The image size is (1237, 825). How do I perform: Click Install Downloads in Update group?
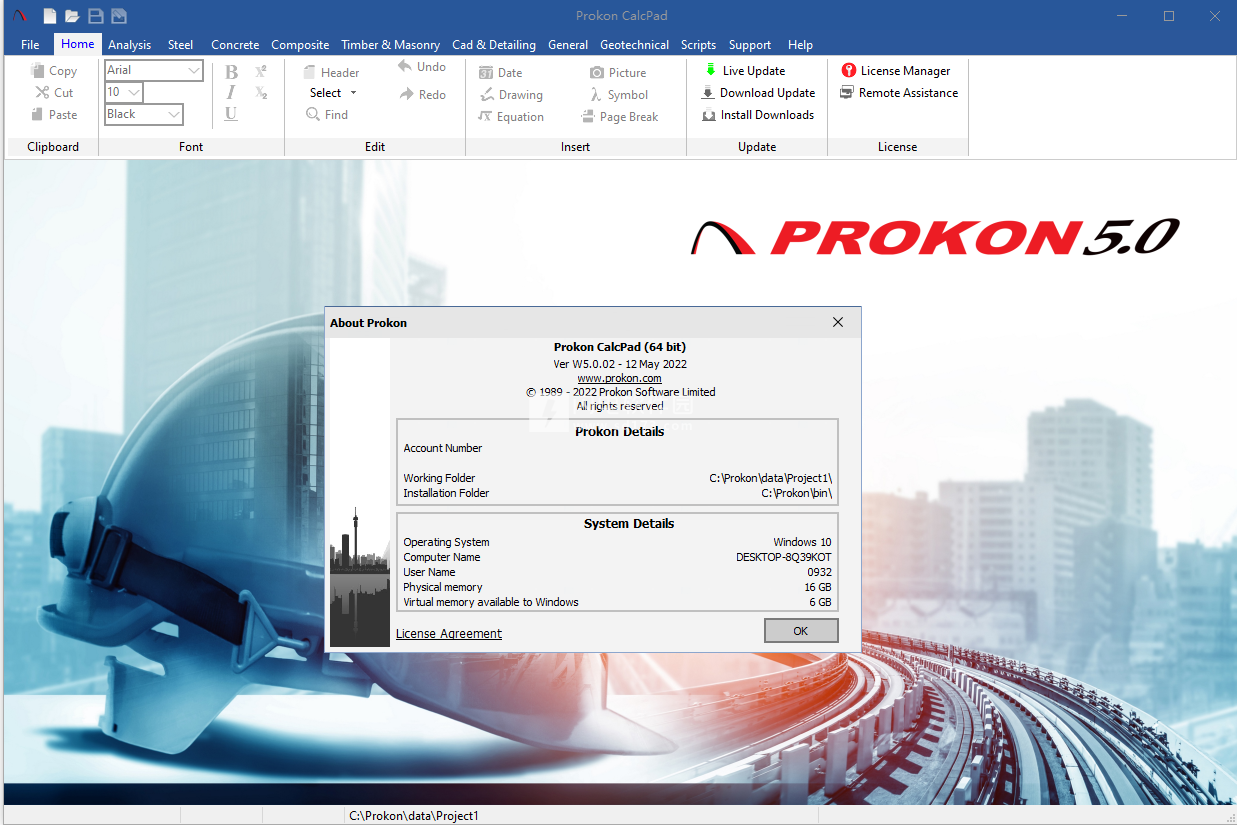[758, 115]
